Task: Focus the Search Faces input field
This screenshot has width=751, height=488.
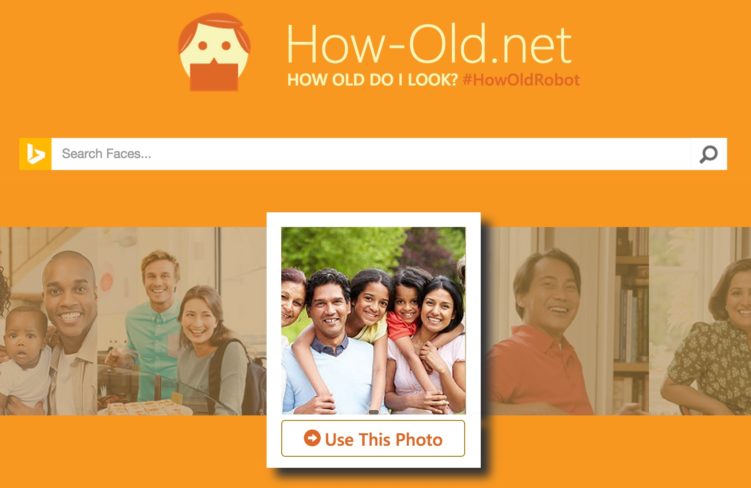Action: [371, 154]
